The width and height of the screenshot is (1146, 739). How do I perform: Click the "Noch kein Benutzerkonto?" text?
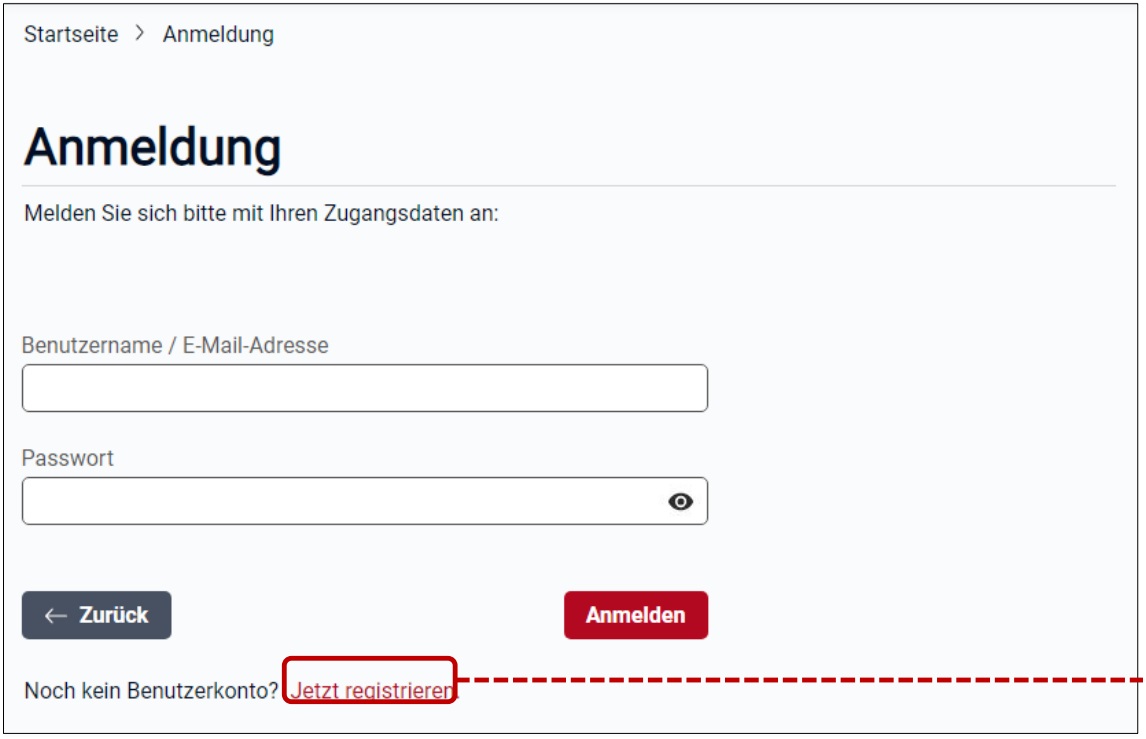point(150,690)
